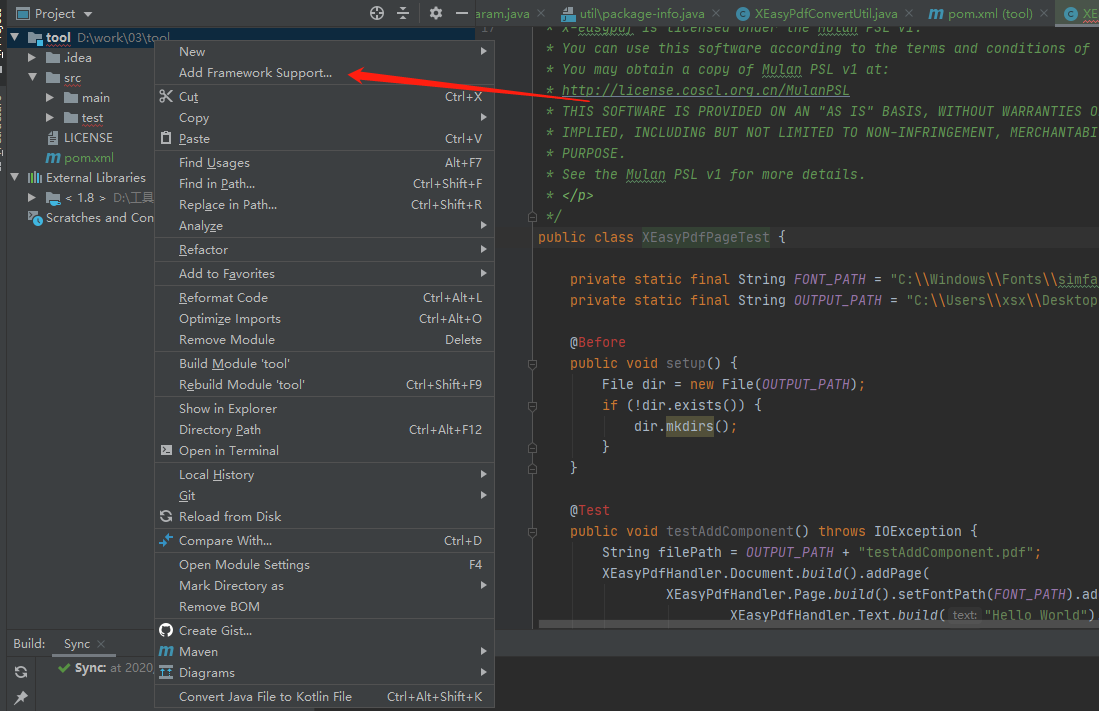Image resolution: width=1099 pixels, height=711 pixels.
Task: Click the Open in Terminal icon
Action: pos(166,450)
